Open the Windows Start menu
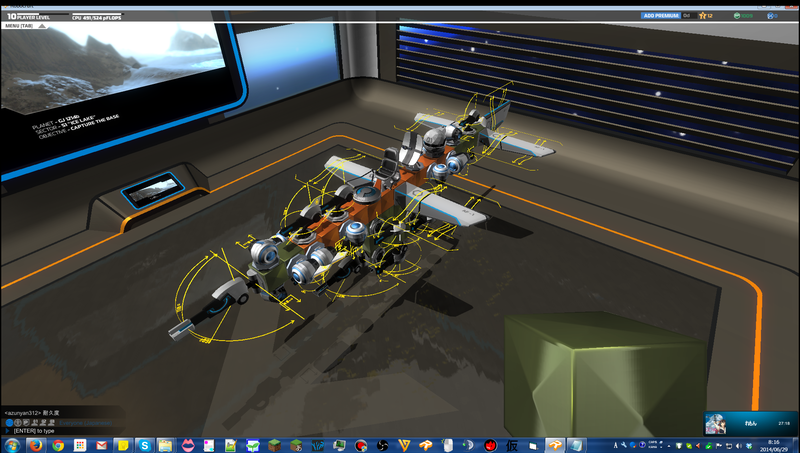 [x=11, y=445]
